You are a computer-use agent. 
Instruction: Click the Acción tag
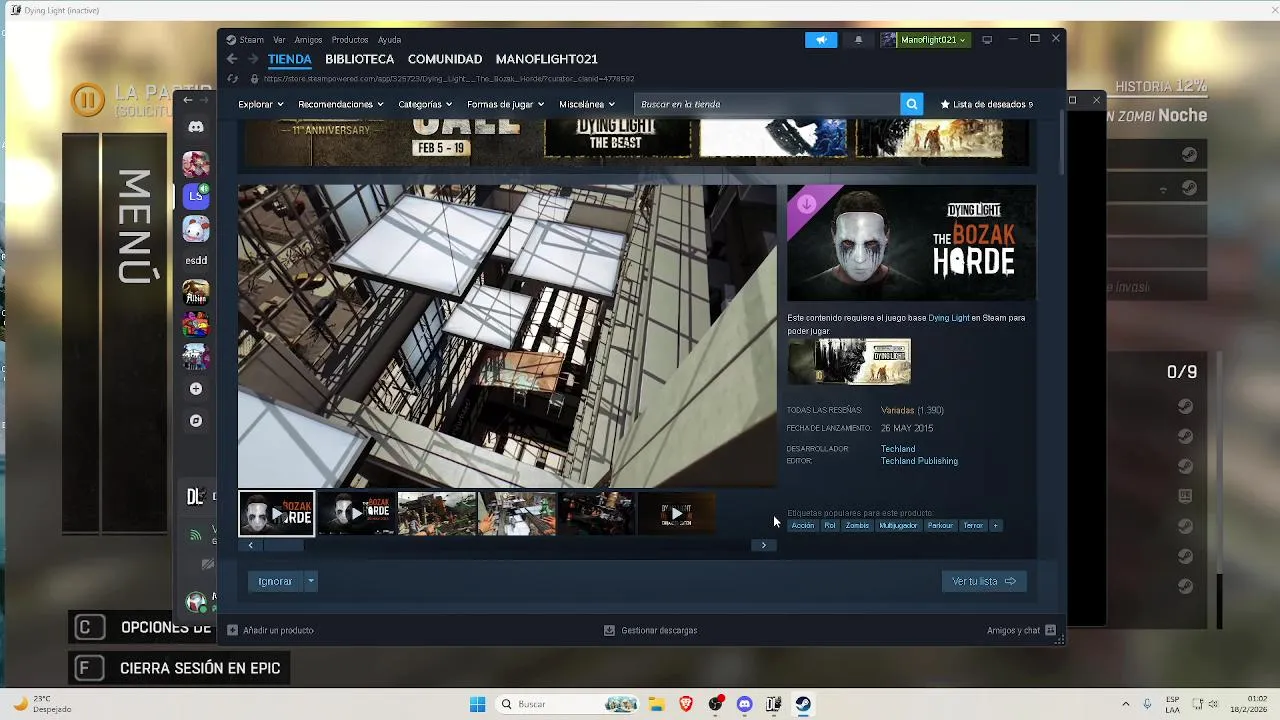pyautogui.click(x=803, y=525)
